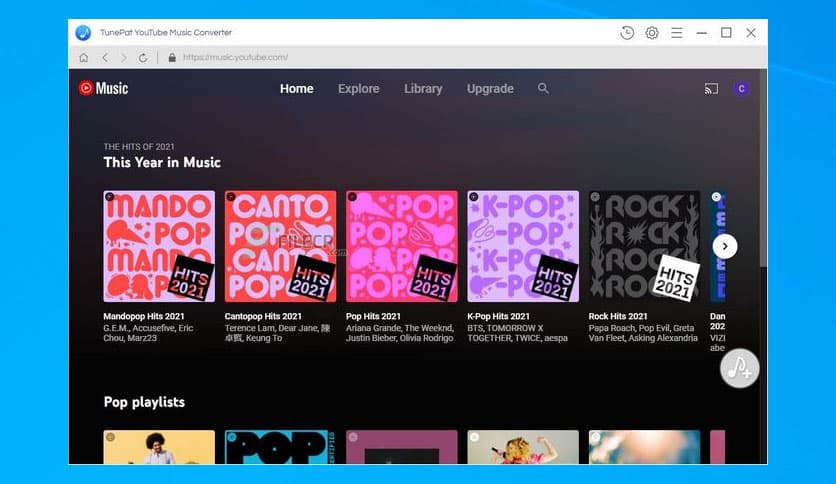Image resolution: width=836 pixels, height=484 pixels.
Task: Open the purple C account avatar
Action: 741,88
